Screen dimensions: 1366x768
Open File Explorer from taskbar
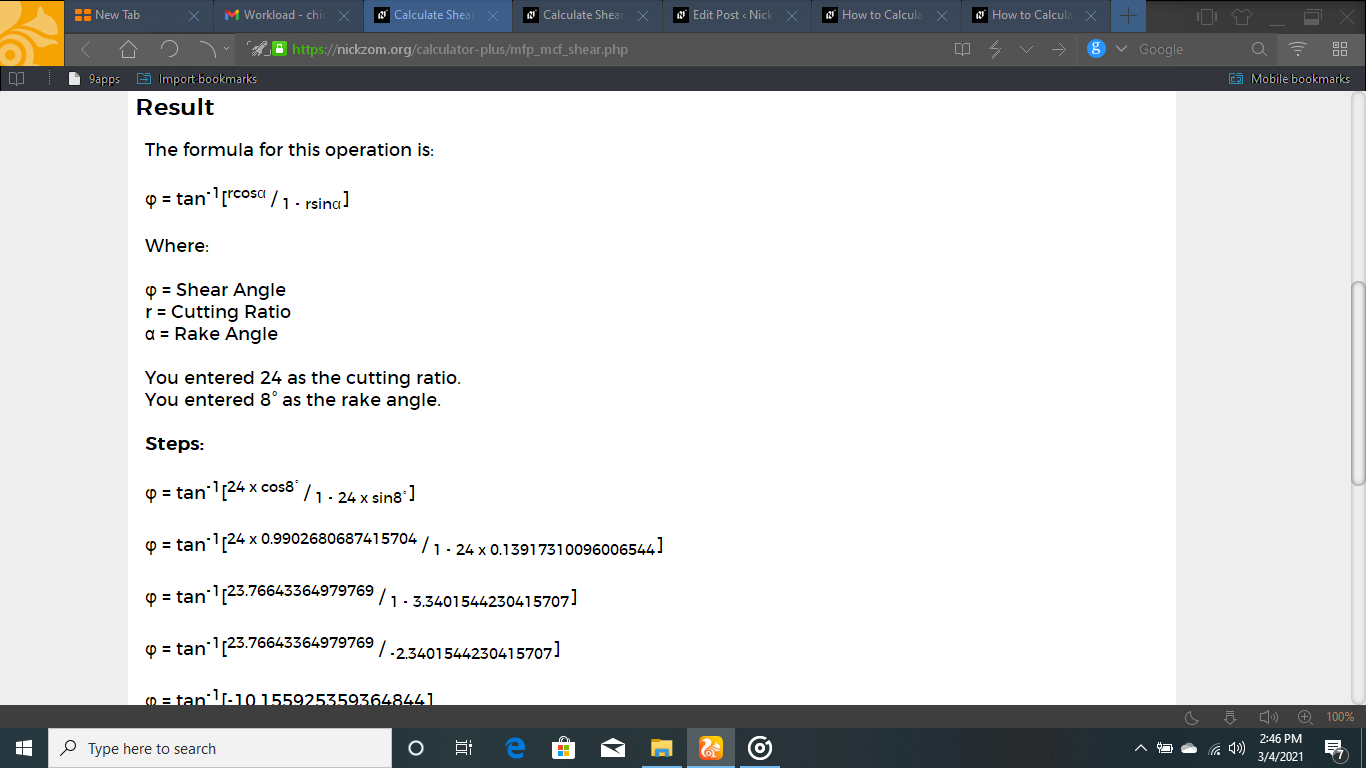click(662, 748)
